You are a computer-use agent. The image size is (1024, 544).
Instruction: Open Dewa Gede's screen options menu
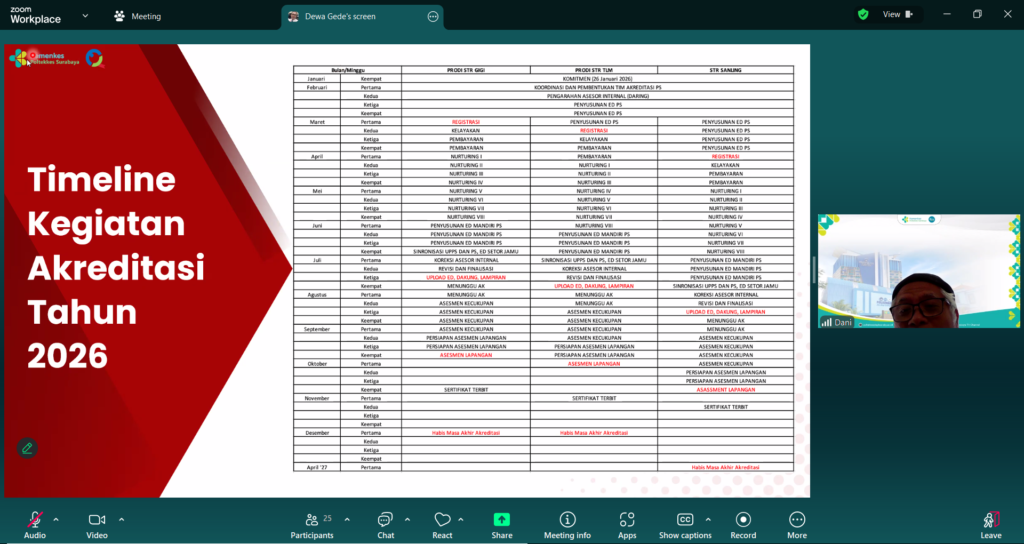pyautogui.click(x=433, y=16)
